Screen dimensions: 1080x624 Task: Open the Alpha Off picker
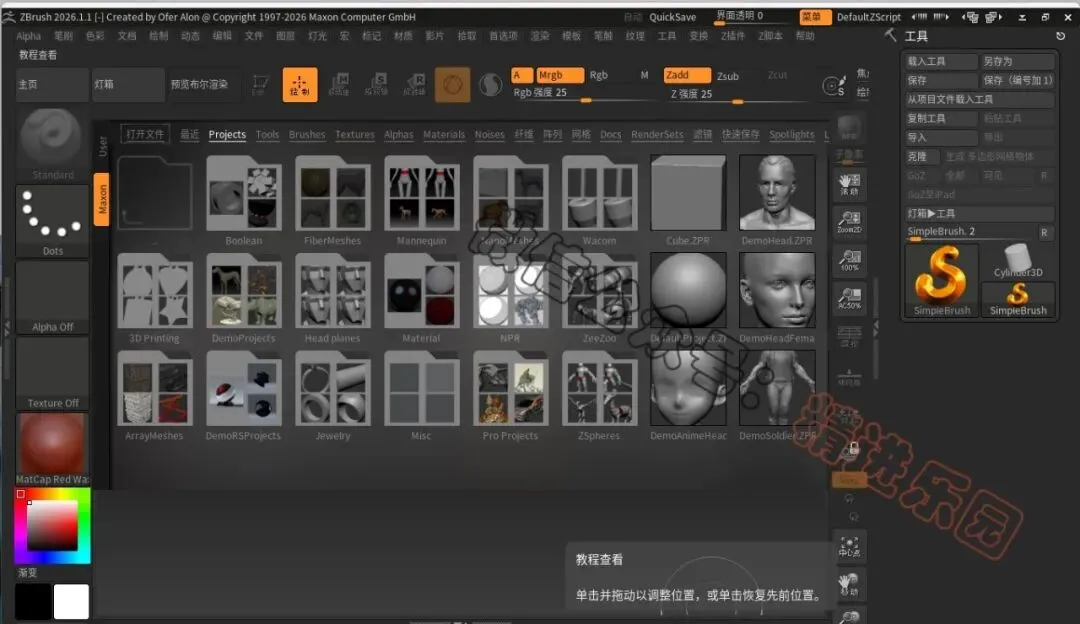pyautogui.click(x=52, y=298)
